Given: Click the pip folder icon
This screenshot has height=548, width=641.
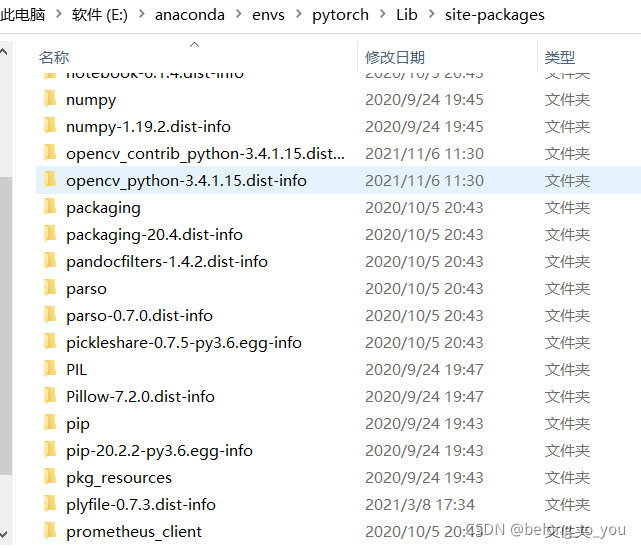Looking at the screenshot, I should coord(50,423).
